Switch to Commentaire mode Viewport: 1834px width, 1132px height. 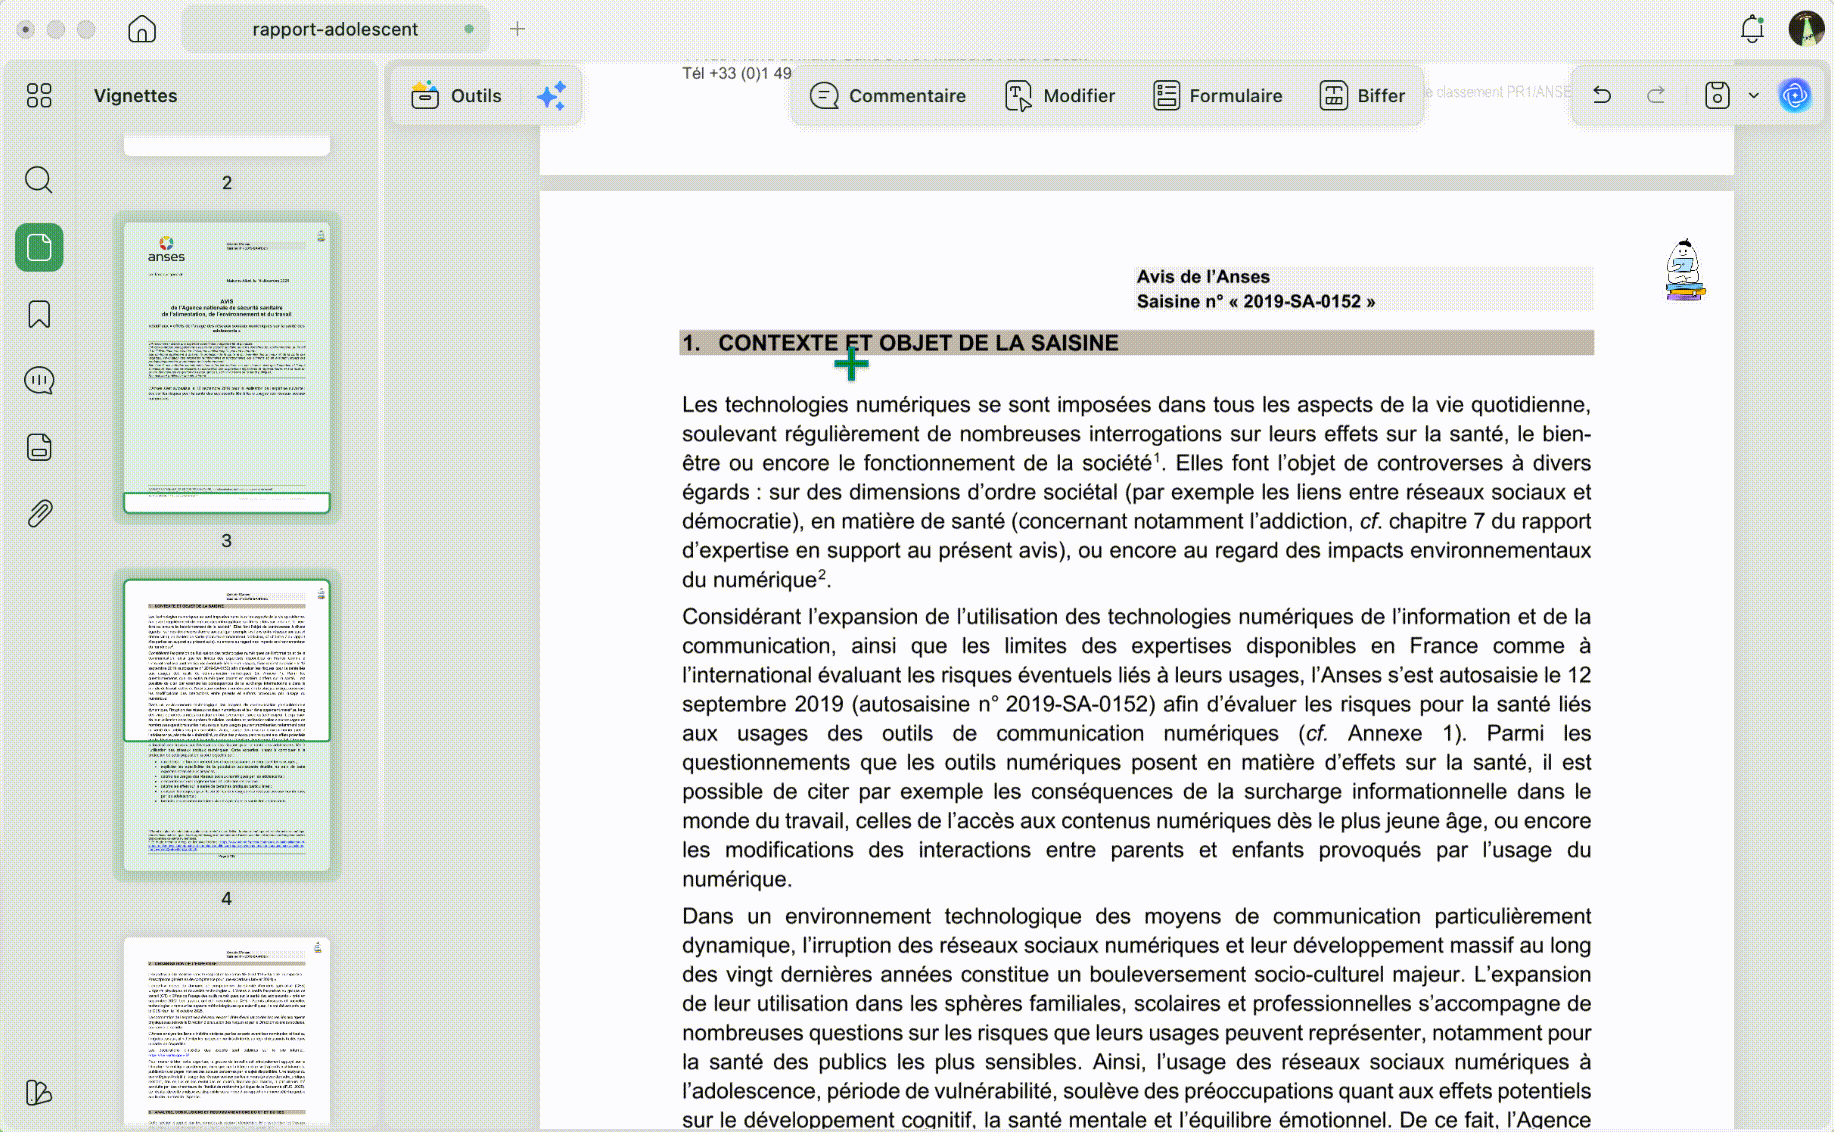click(x=888, y=96)
